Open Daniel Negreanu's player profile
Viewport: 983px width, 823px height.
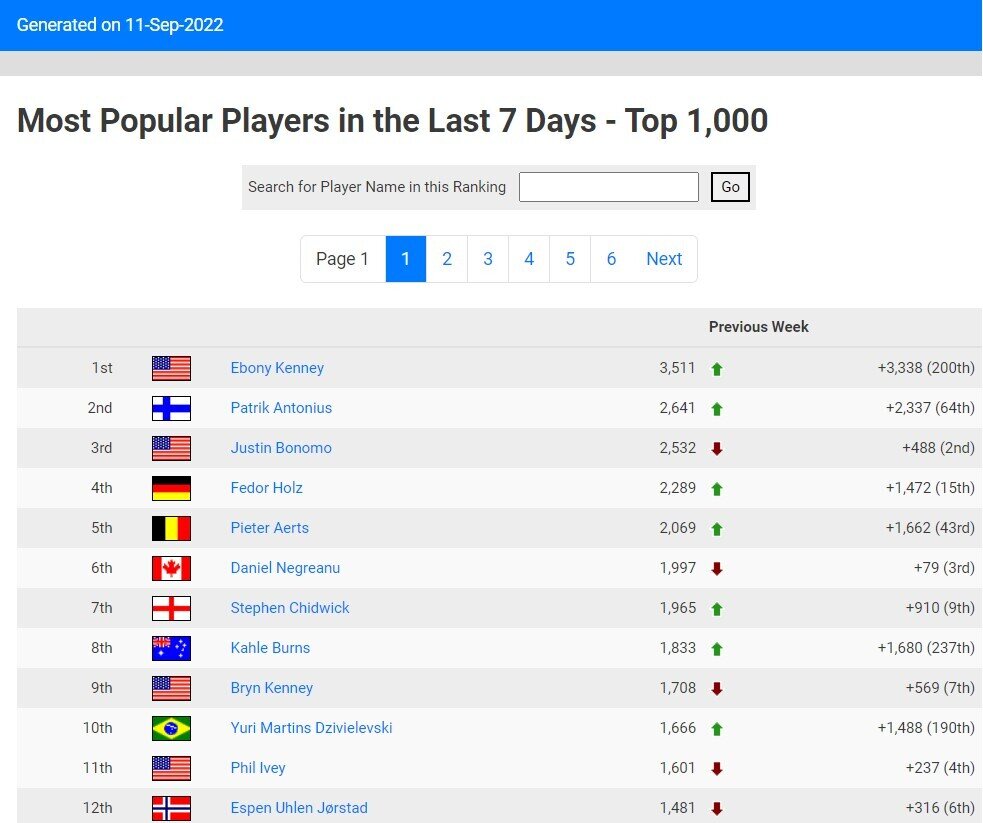coord(285,568)
